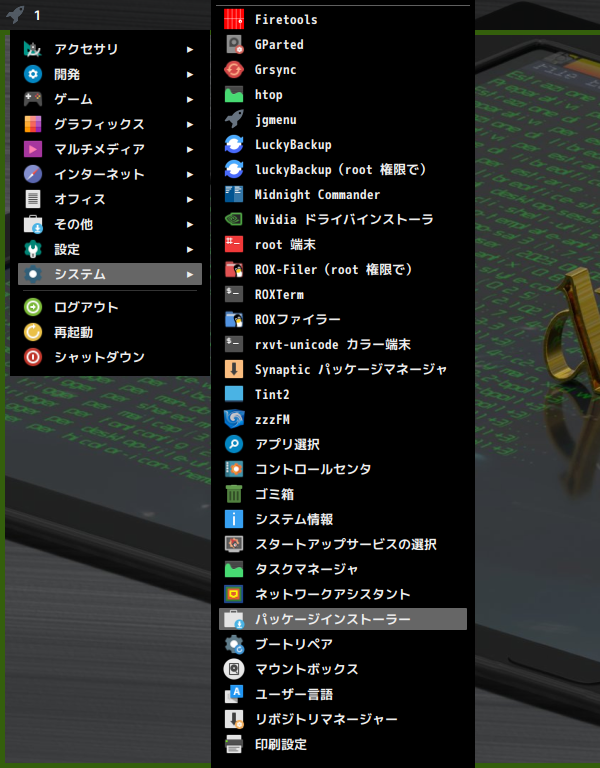Click the Firetools icon

click(x=234, y=20)
